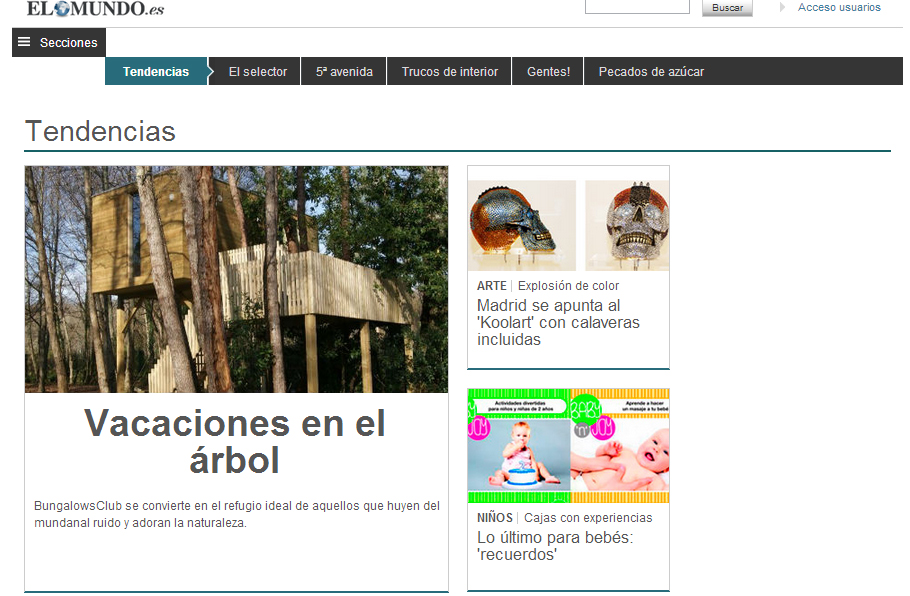Click the El Mundo logo
This screenshot has width=910, height=596.
(x=95, y=9)
